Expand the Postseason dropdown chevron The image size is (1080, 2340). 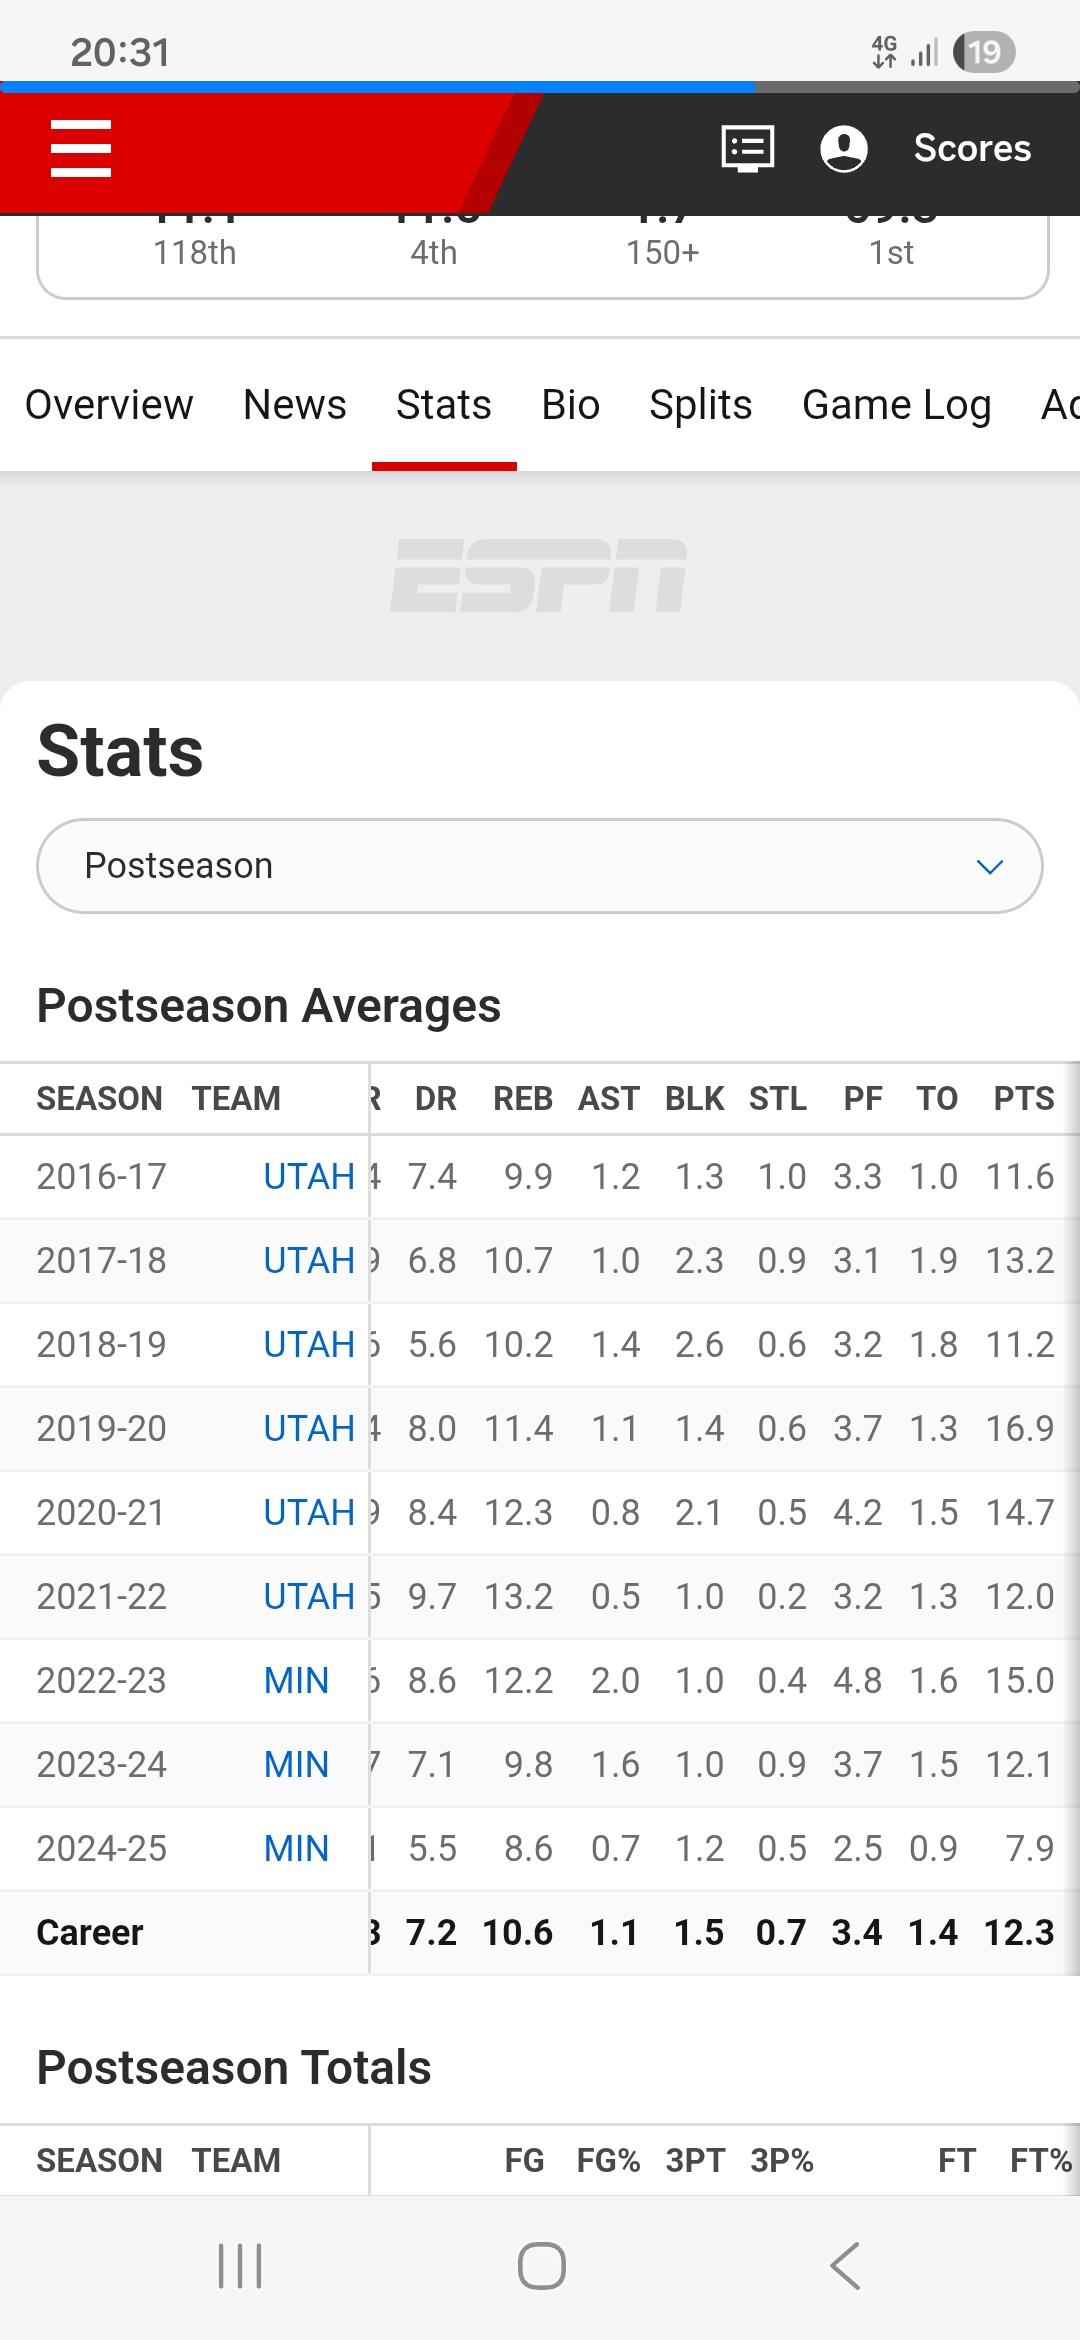(989, 866)
